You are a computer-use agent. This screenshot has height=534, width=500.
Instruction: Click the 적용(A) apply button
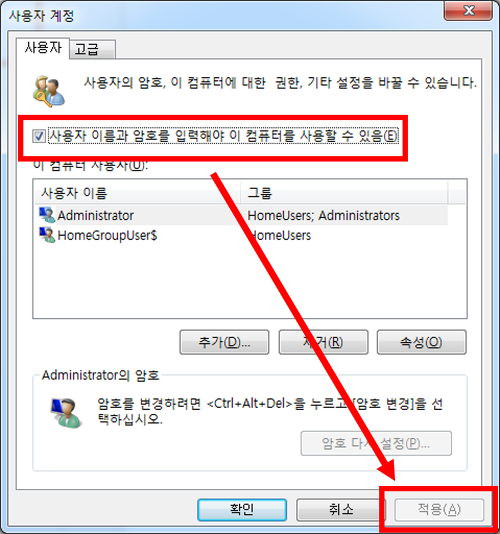439,509
